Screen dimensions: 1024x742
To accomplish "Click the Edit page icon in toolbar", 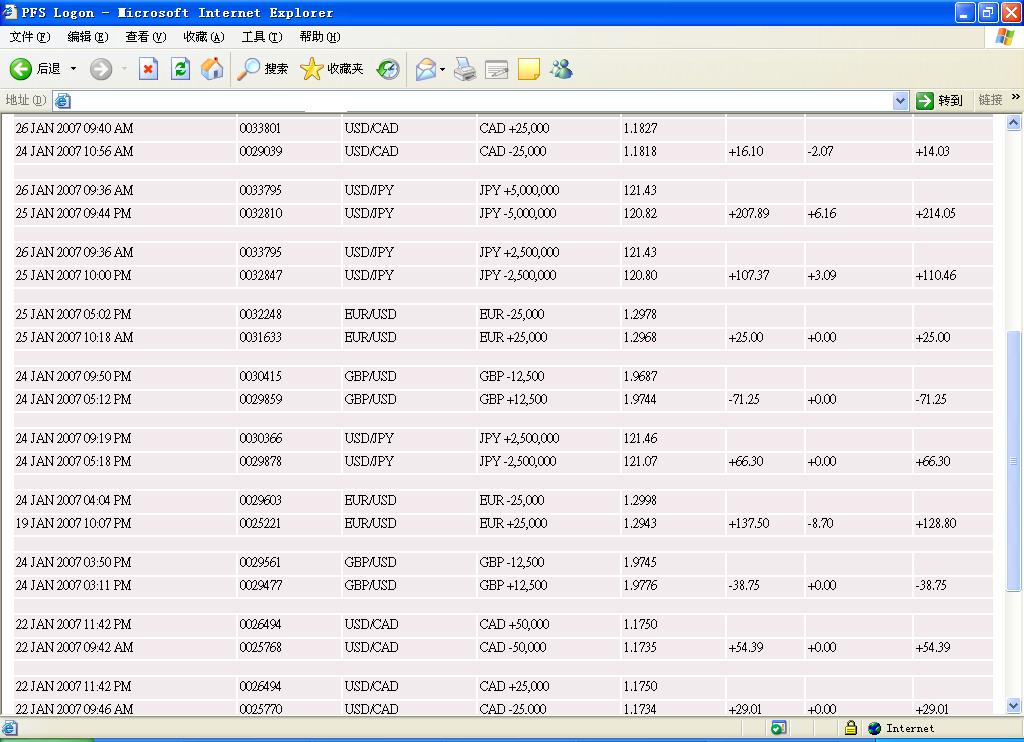I will 497,69.
